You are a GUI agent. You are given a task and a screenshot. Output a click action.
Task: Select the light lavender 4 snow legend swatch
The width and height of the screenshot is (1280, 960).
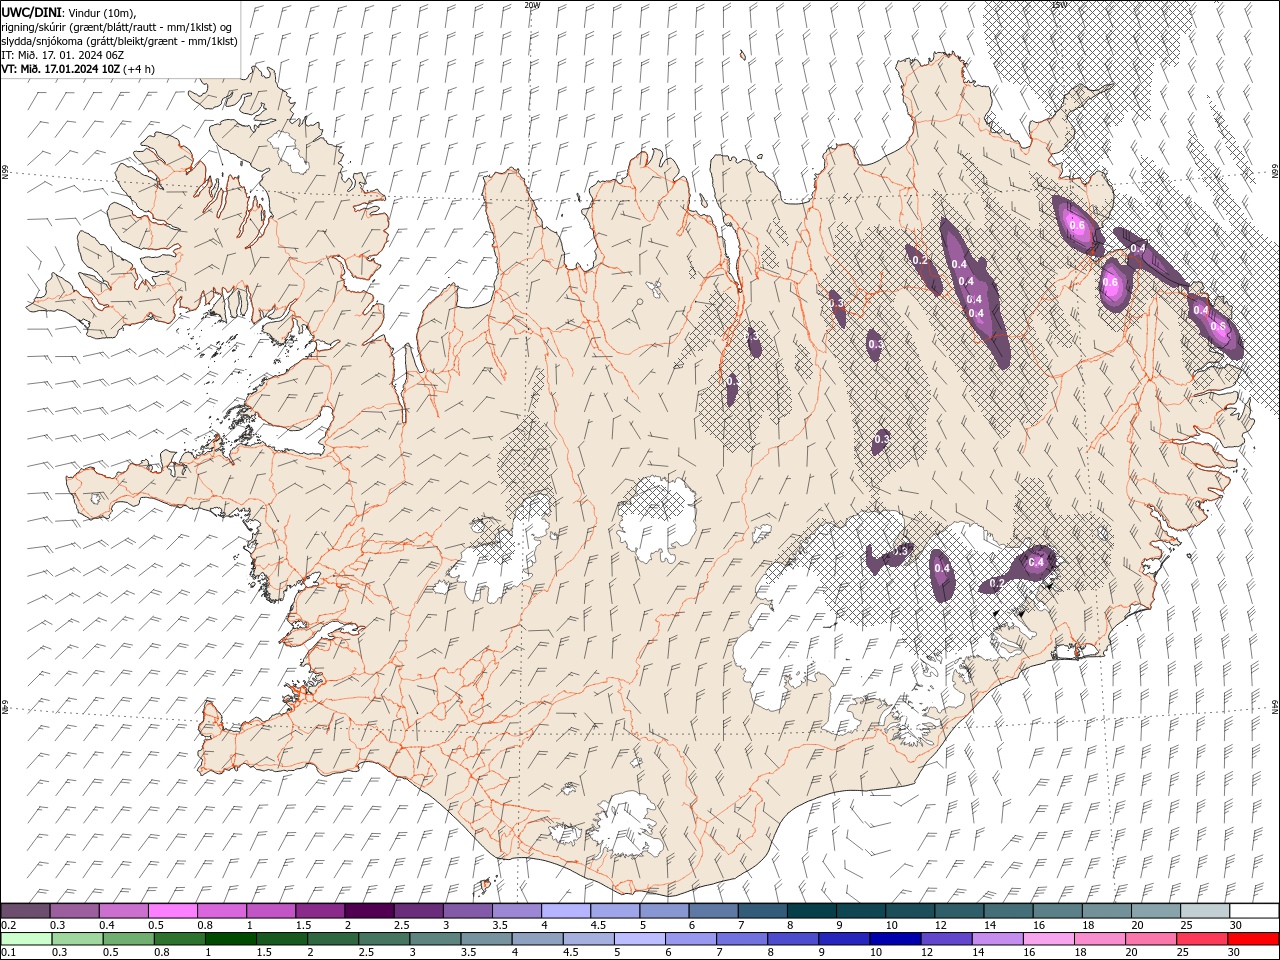tap(566, 911)
